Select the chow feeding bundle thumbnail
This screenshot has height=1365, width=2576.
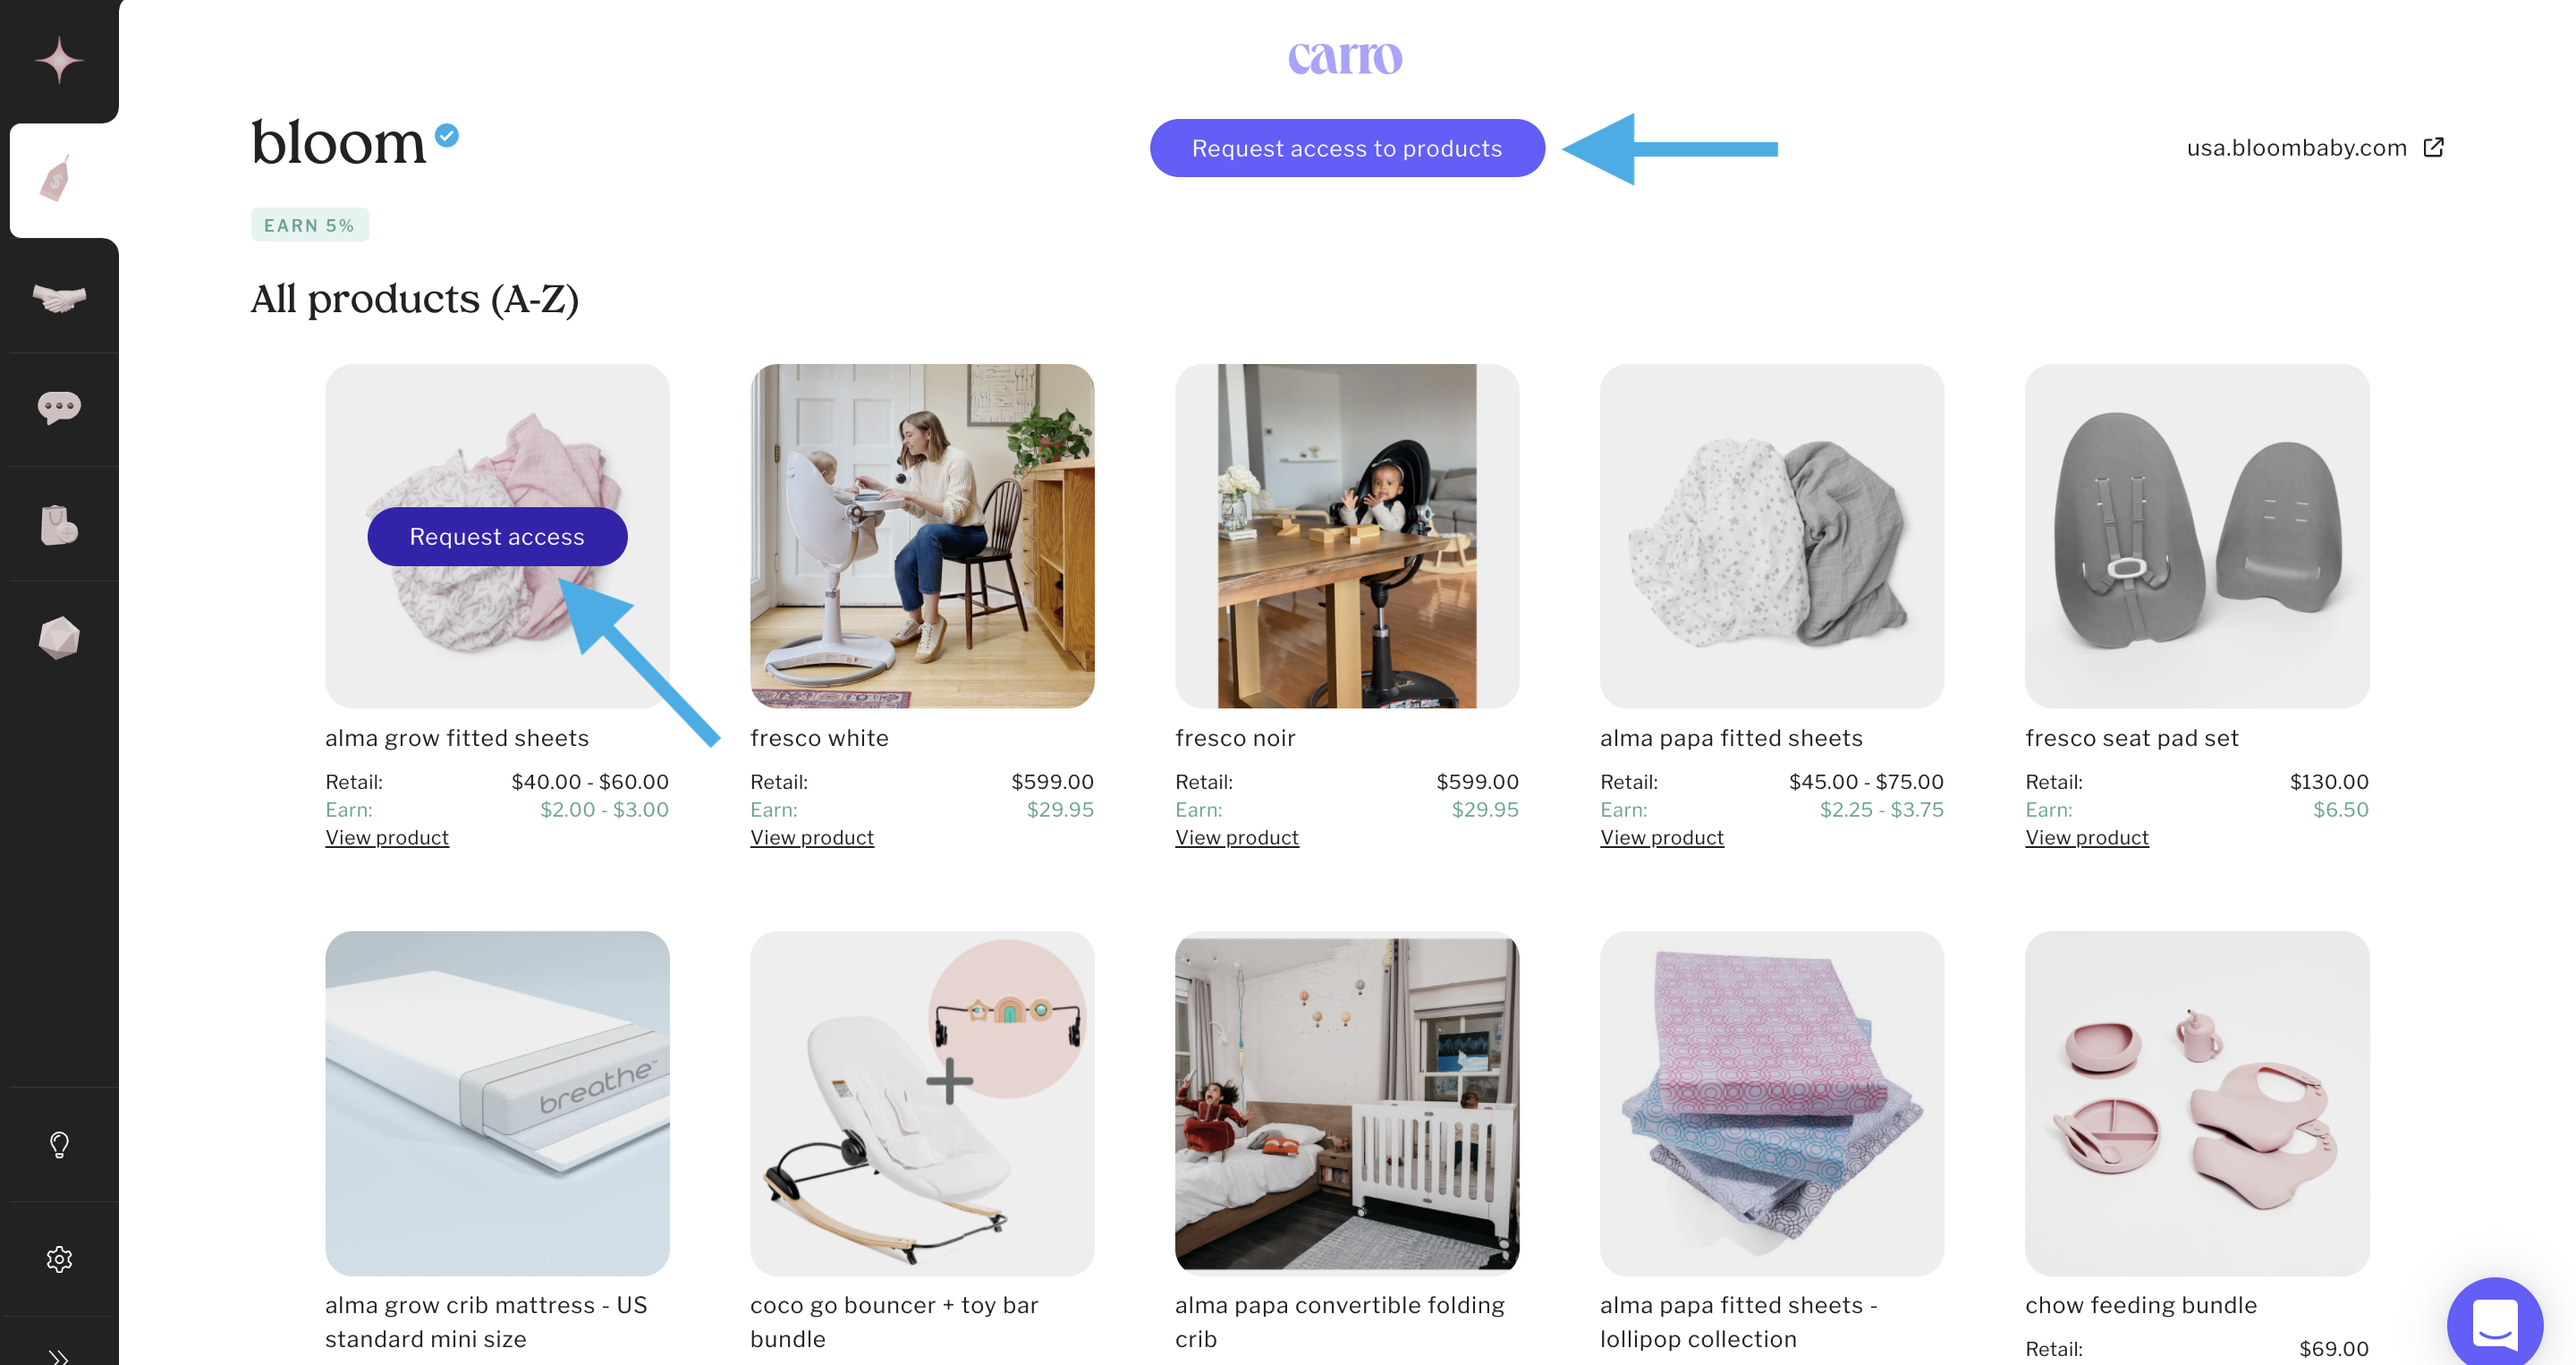(2197, 1103)
